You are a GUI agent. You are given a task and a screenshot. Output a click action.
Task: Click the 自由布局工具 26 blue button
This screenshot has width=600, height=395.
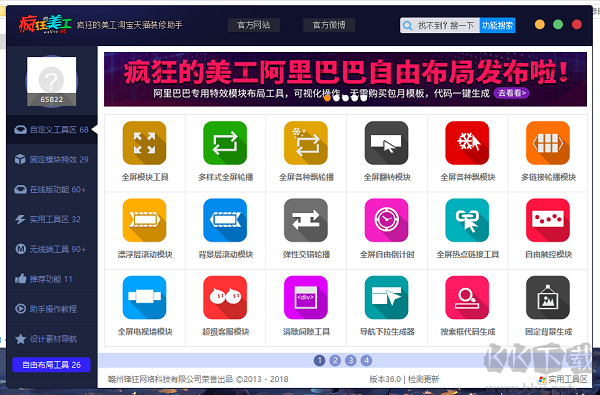click(x=51, y=365)
